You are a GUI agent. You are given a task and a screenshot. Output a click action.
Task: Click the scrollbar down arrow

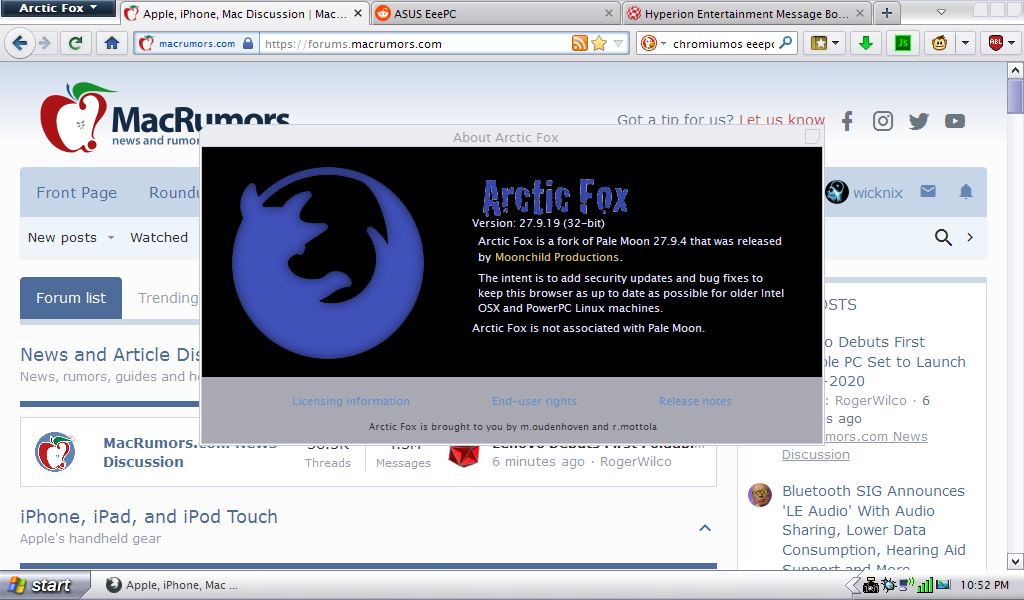pos(1015,561)
